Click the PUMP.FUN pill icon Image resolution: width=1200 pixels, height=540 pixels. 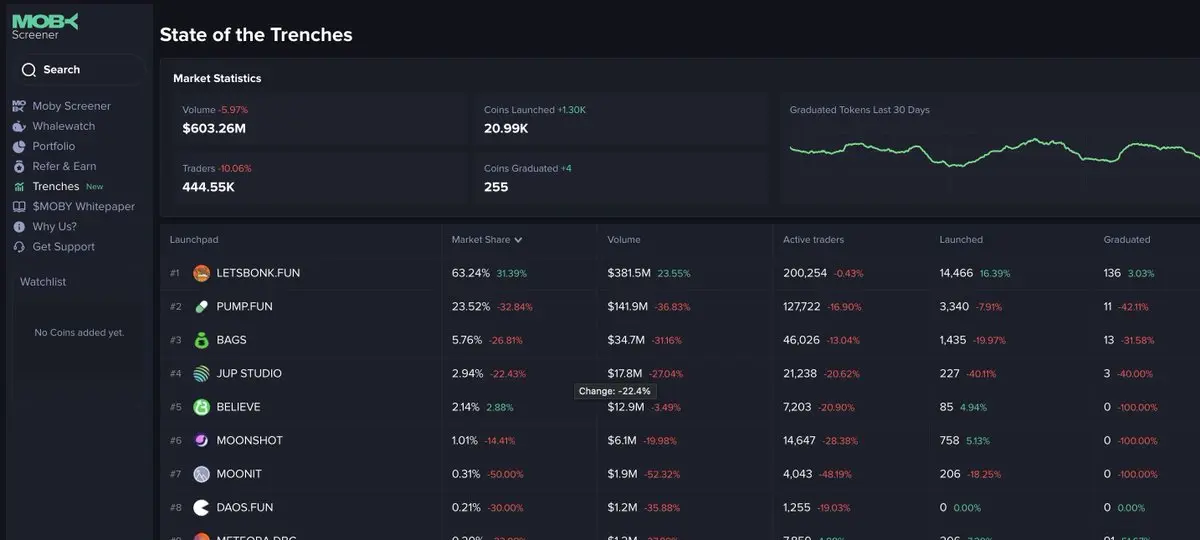(x=201, y=307)
